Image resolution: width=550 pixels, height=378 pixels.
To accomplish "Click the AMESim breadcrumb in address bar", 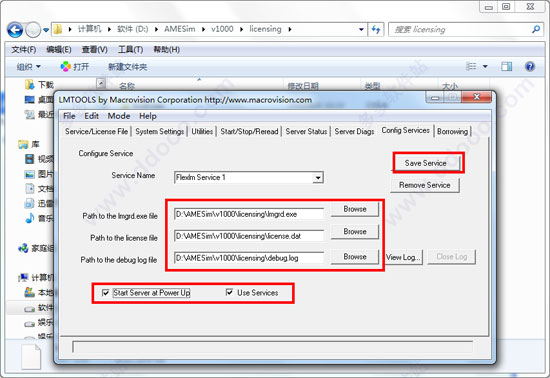I will point(180,29).
